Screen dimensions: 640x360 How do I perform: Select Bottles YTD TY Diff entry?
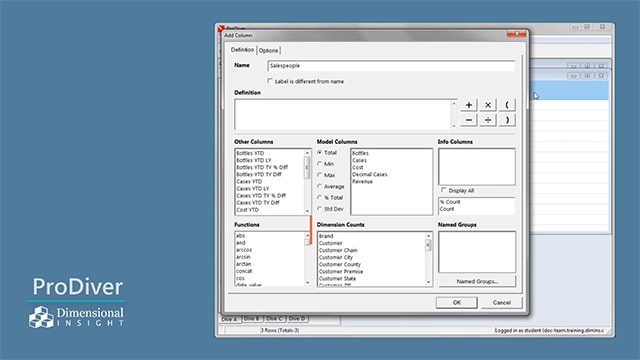259,174
